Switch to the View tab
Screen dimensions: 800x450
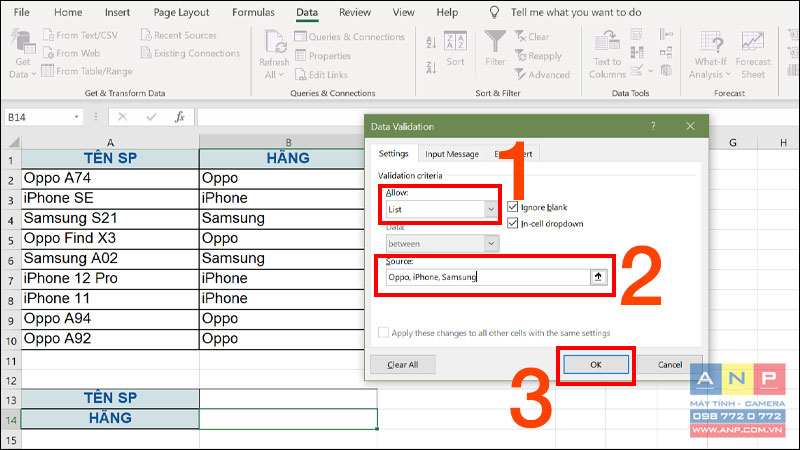[x=403, y=12]
